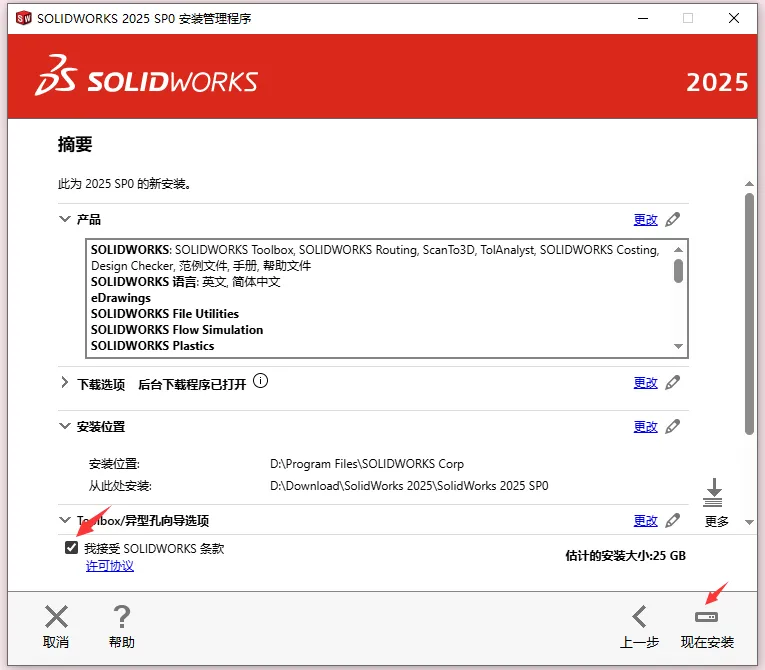Image resolution: width=765 pixels, height=670 pixels.
Task: Go back with the 上一步 arrow
Action: [639, 616]
